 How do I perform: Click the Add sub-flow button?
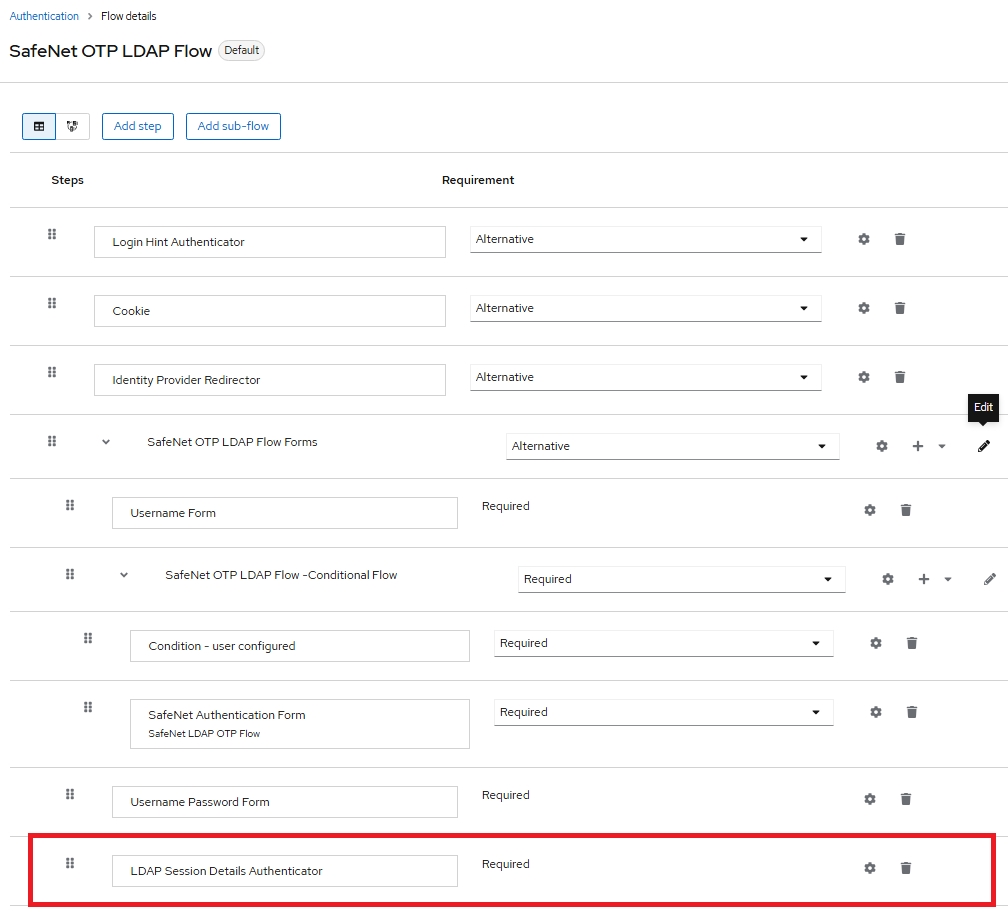click(233, 127)
